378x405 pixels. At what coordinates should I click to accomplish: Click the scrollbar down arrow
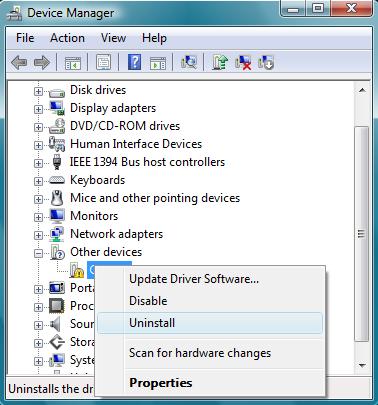pyautogui.click(x=362, y=366)
